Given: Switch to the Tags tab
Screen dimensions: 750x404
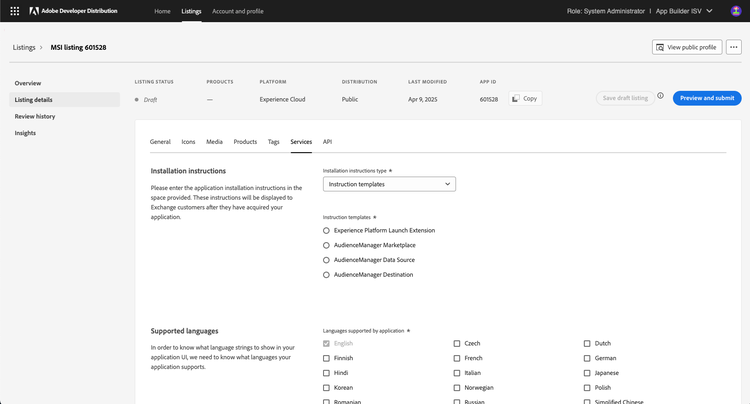Looking at the screenshot, I should coord(274,142).
